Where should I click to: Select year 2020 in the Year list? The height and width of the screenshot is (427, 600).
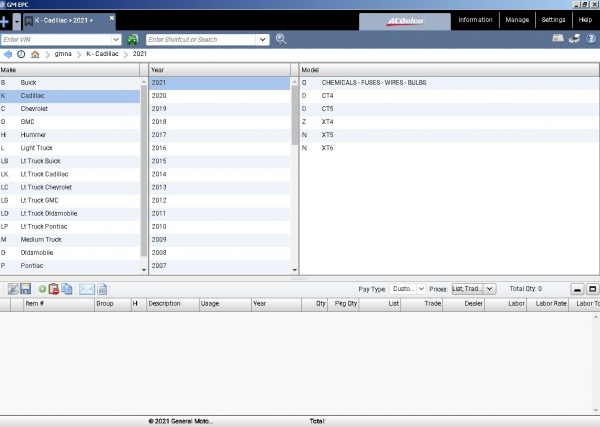pyautogui.click(x=220, y=96)
